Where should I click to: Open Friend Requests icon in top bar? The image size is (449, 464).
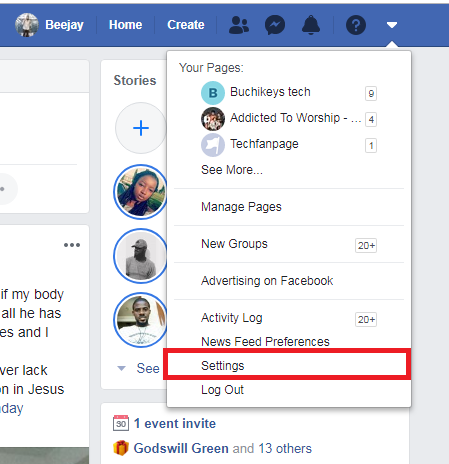pyautogui.click(x=239, y=25)
